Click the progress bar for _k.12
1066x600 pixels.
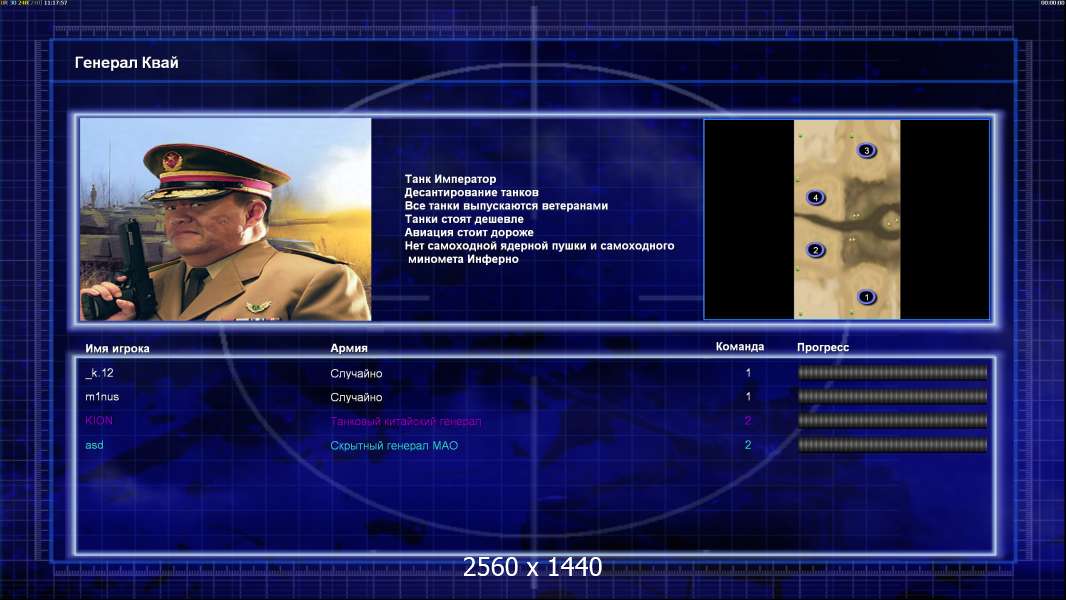pos(892,372)
